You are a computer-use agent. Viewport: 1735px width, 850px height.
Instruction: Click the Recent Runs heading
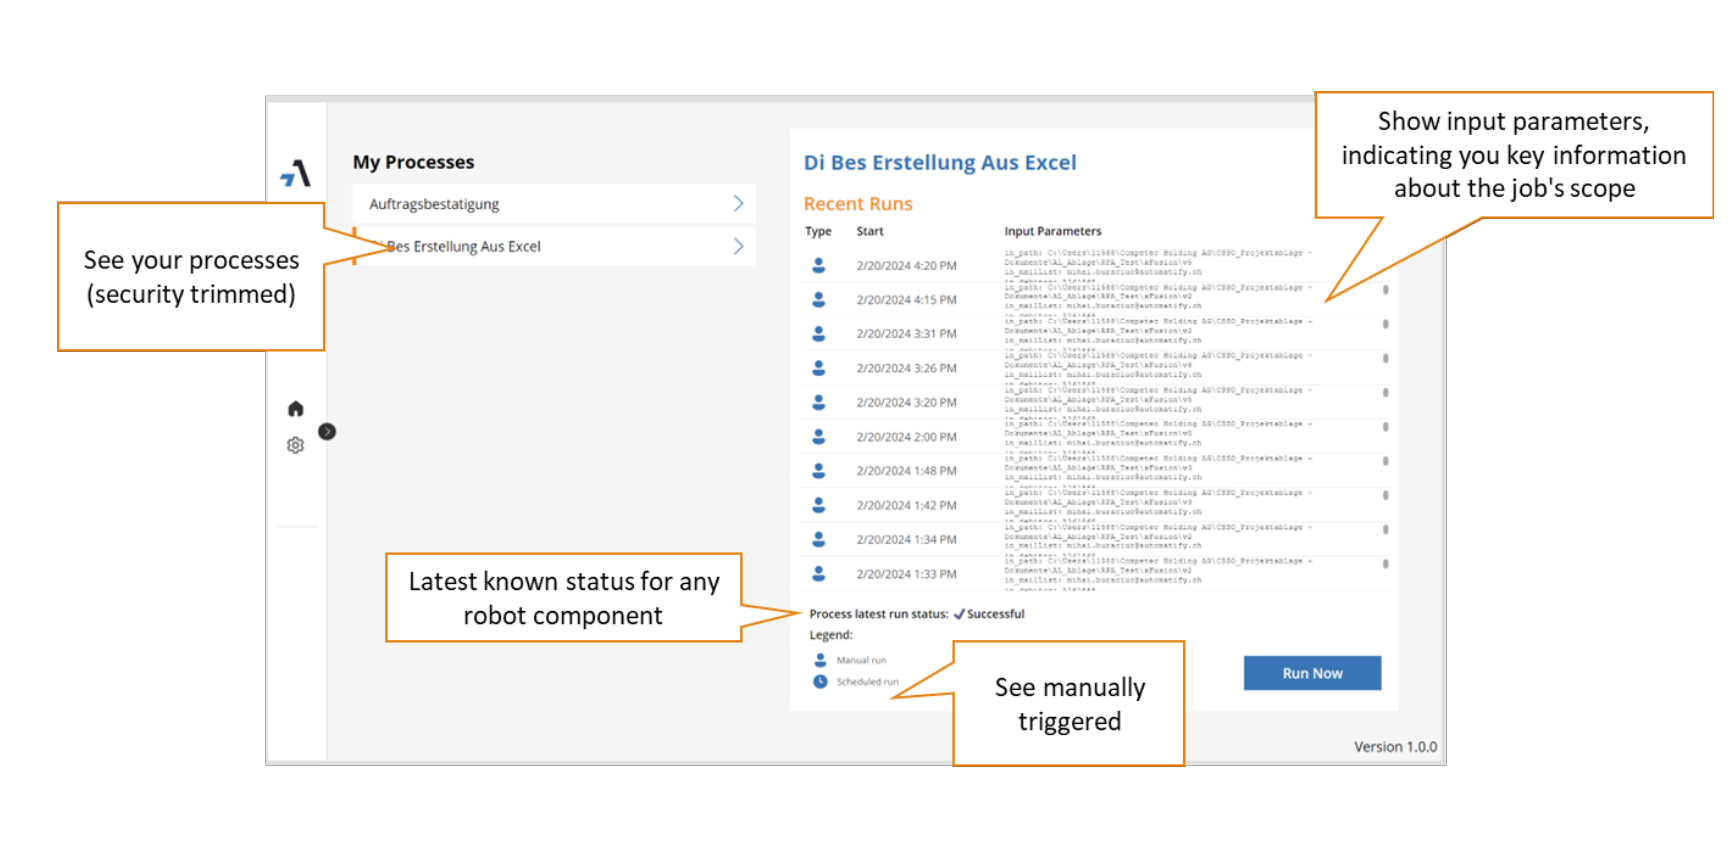click(x=858, y=204)
